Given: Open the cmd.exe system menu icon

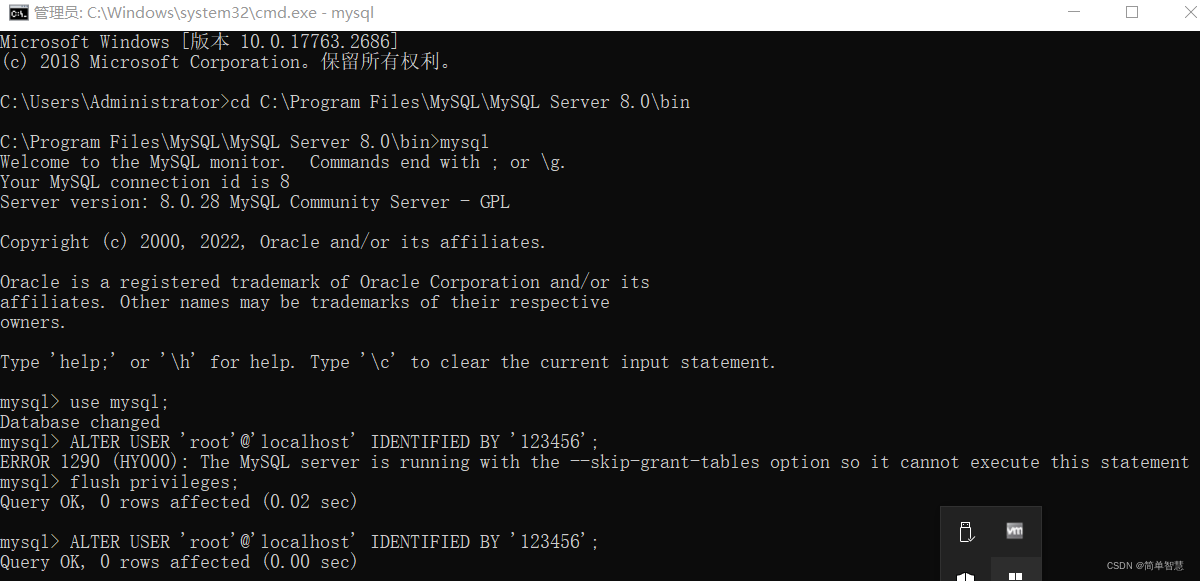Looking at the screenshot, I should click(x=17, y=13).
